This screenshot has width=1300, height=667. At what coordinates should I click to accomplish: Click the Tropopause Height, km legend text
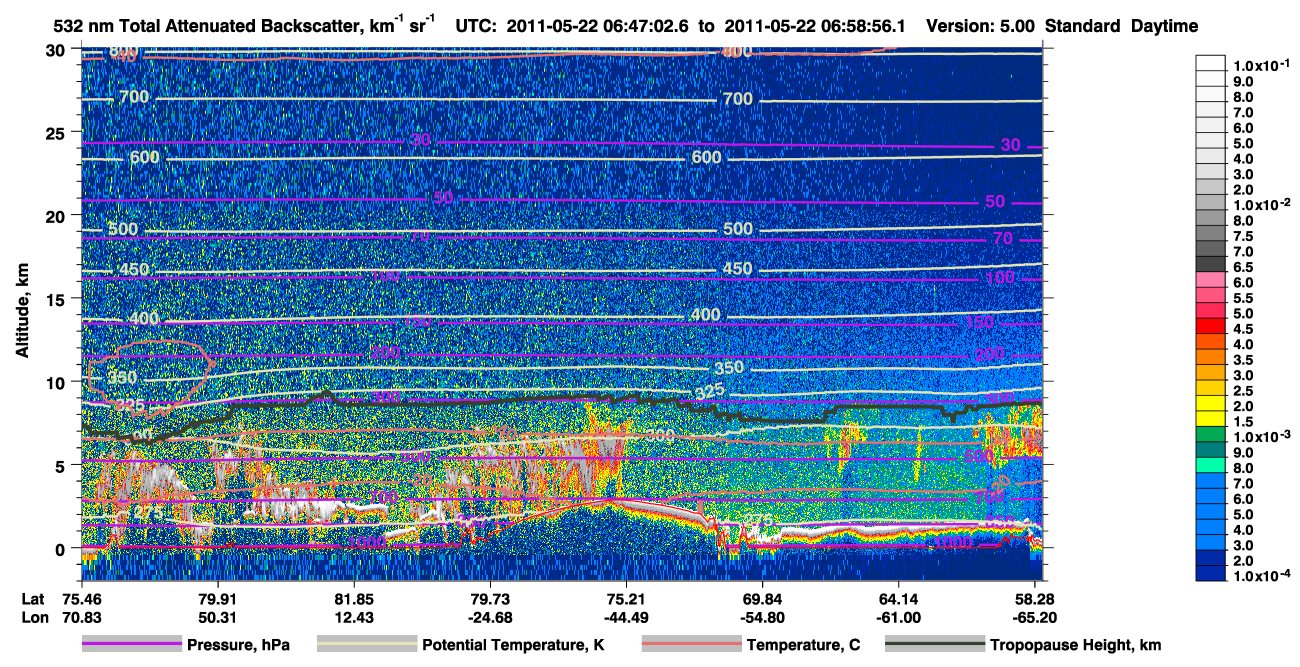[1076, 646]
